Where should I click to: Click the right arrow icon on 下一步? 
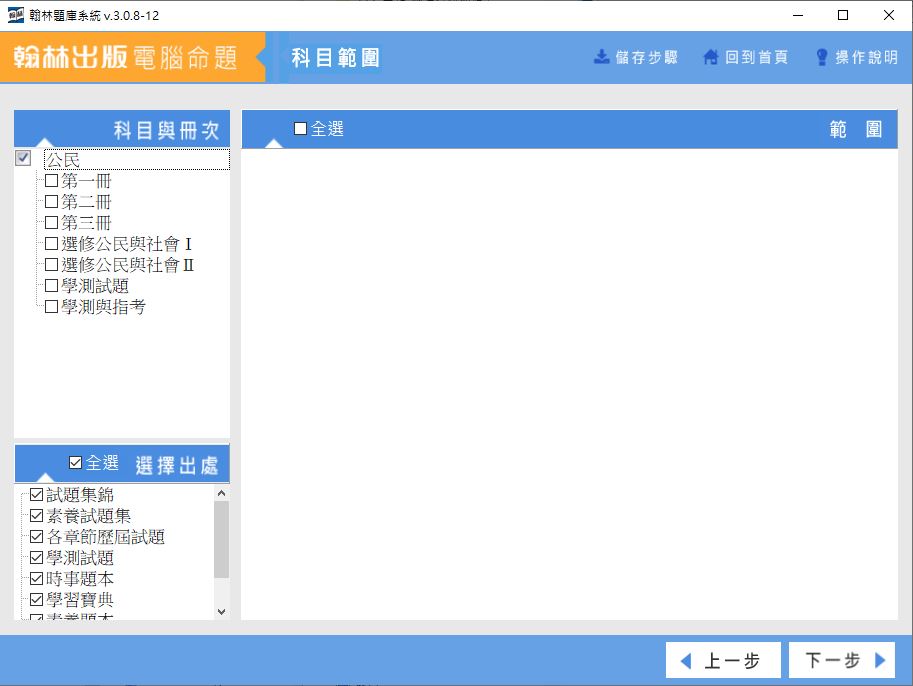(x=880, y=660)
